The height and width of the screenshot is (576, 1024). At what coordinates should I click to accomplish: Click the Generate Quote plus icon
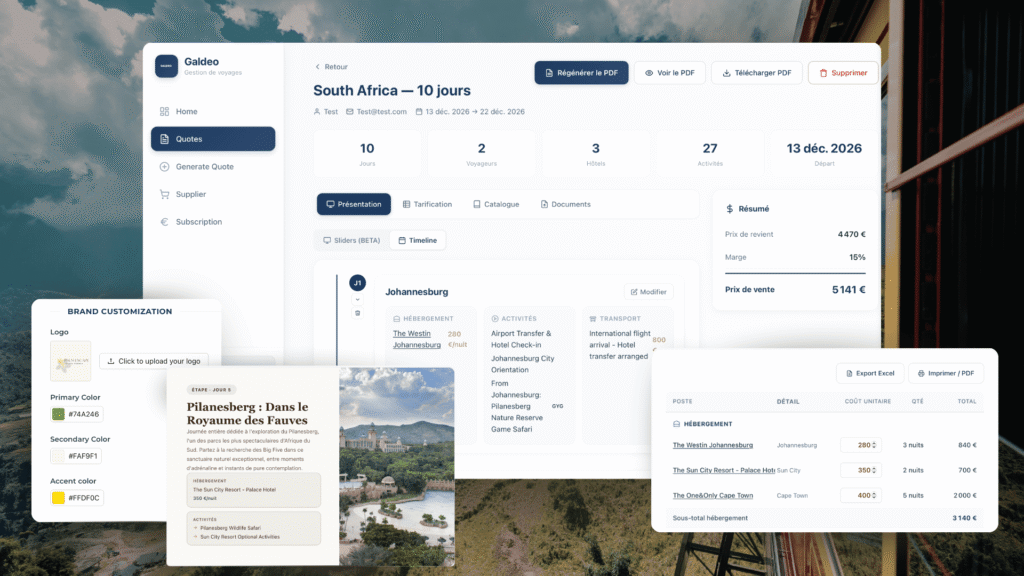click(x=164, y=167)
